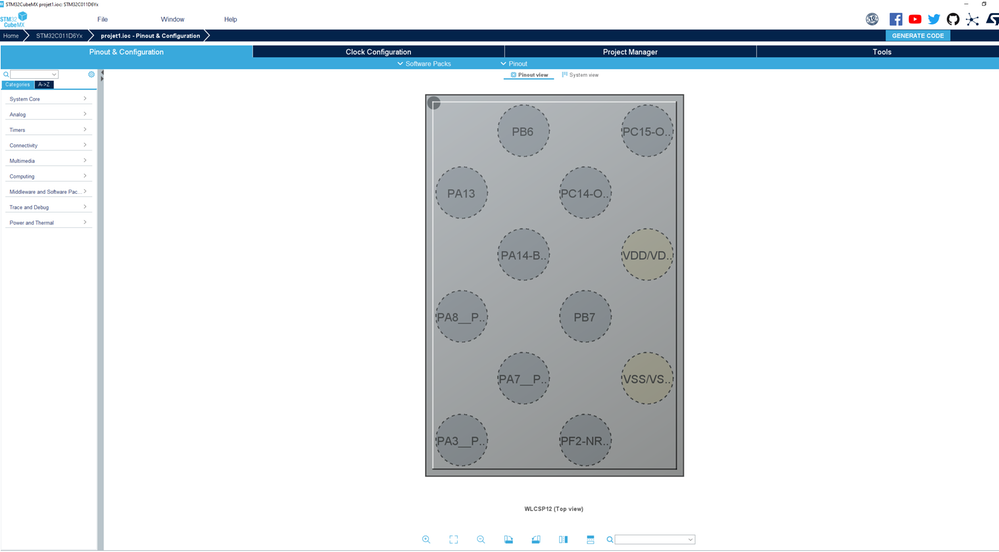Screen dimensions: 999x552
Task: Expand the Trace and Debug category
Action: click(48, 207)
